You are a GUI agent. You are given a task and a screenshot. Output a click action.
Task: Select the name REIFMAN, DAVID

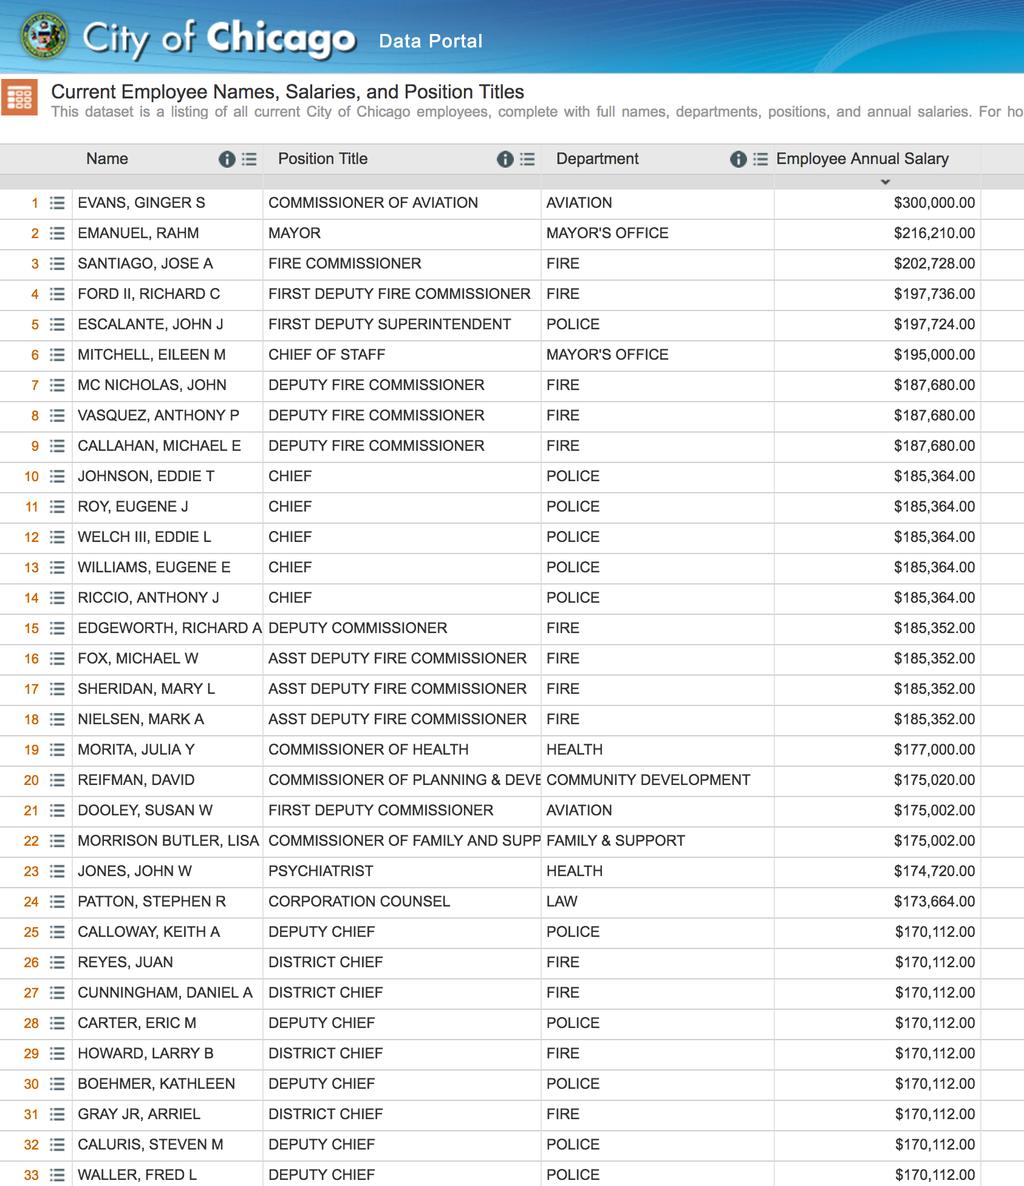coord(136,780)
